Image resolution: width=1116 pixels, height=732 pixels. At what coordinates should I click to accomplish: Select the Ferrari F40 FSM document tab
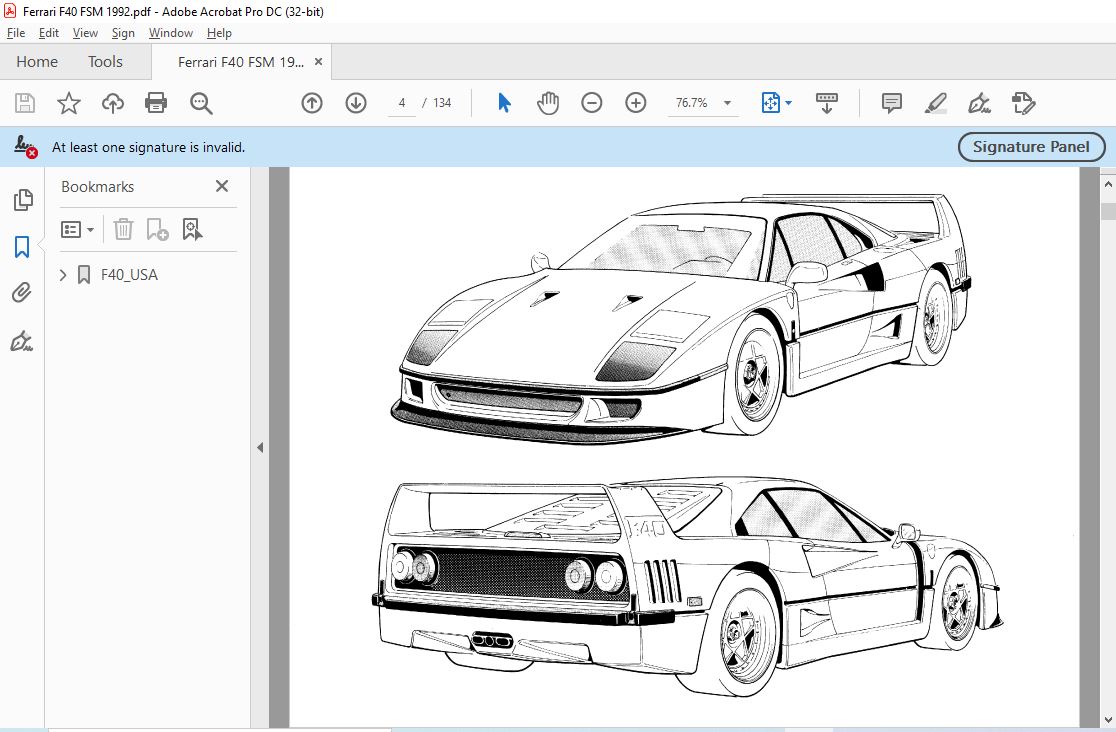[241, 62]
